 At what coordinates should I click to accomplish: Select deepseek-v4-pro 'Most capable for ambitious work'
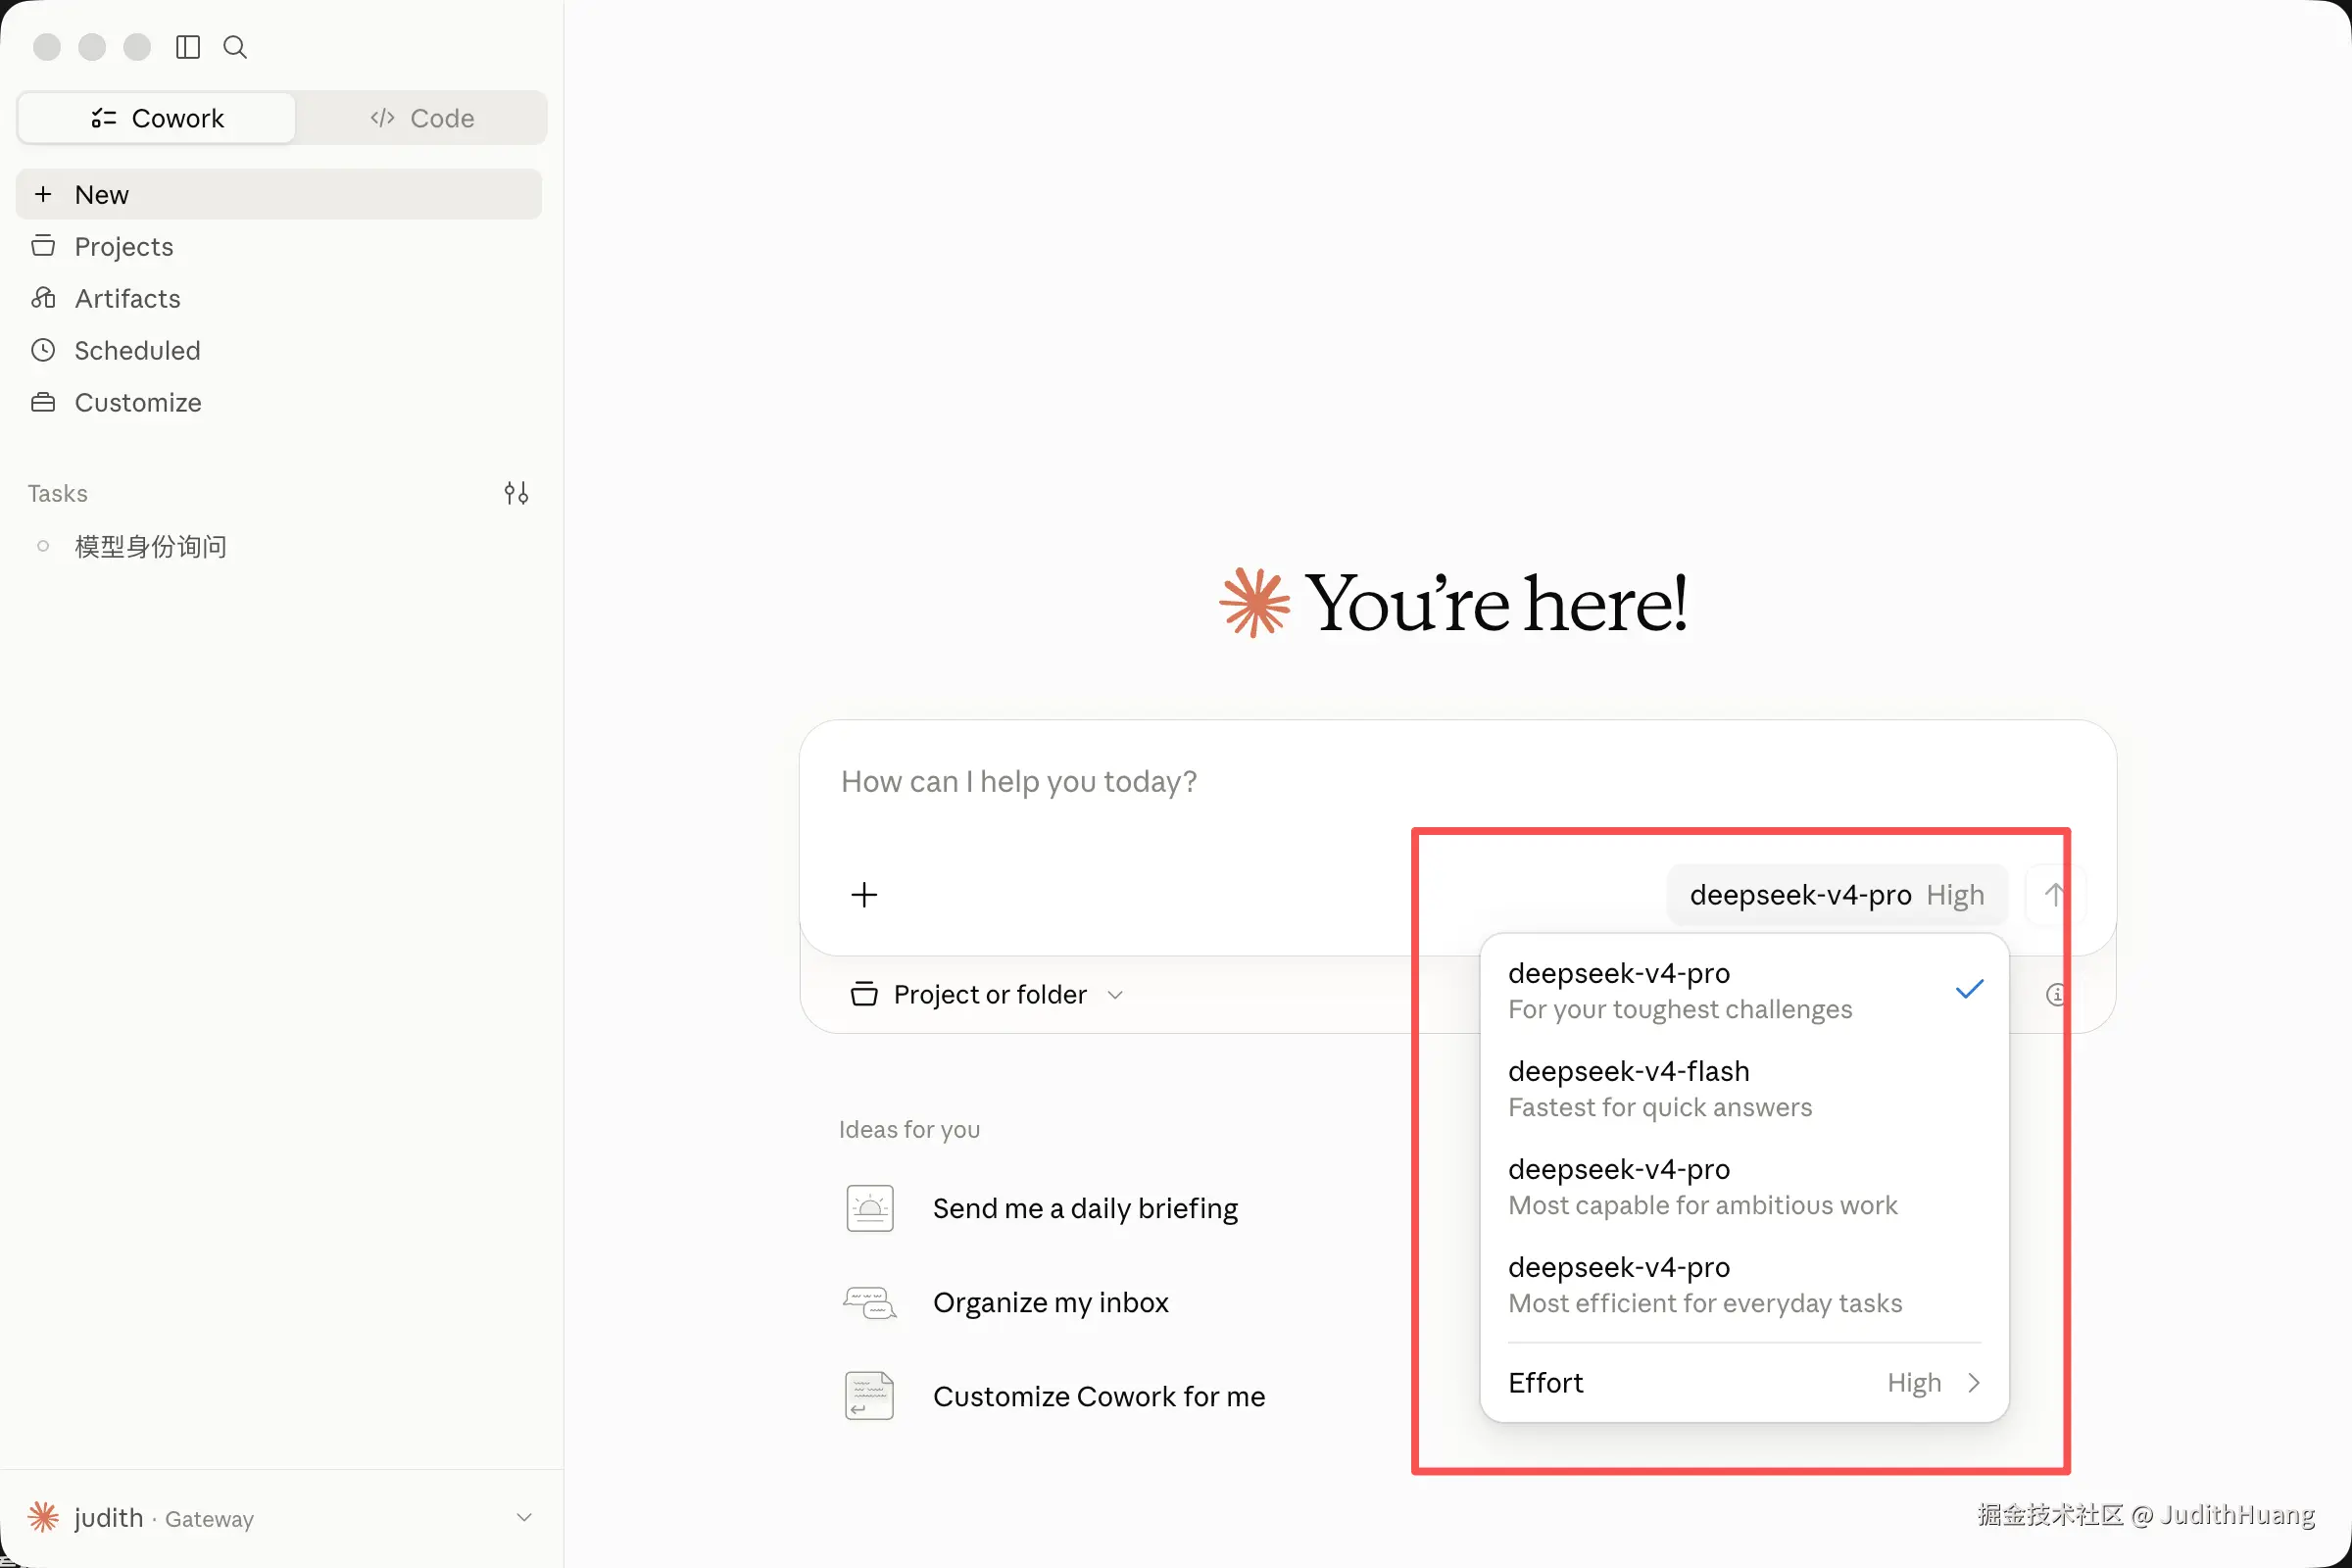1744,1186
